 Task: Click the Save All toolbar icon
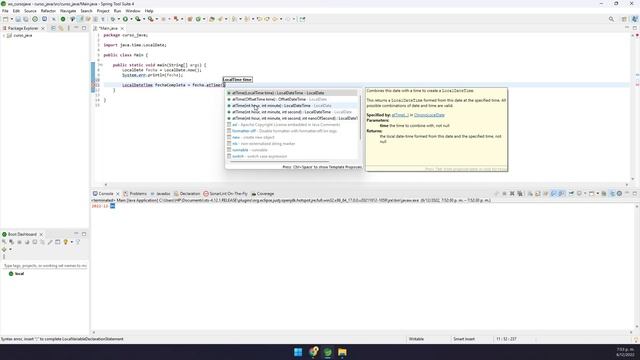pyautogui.click(x=26, y=19)
